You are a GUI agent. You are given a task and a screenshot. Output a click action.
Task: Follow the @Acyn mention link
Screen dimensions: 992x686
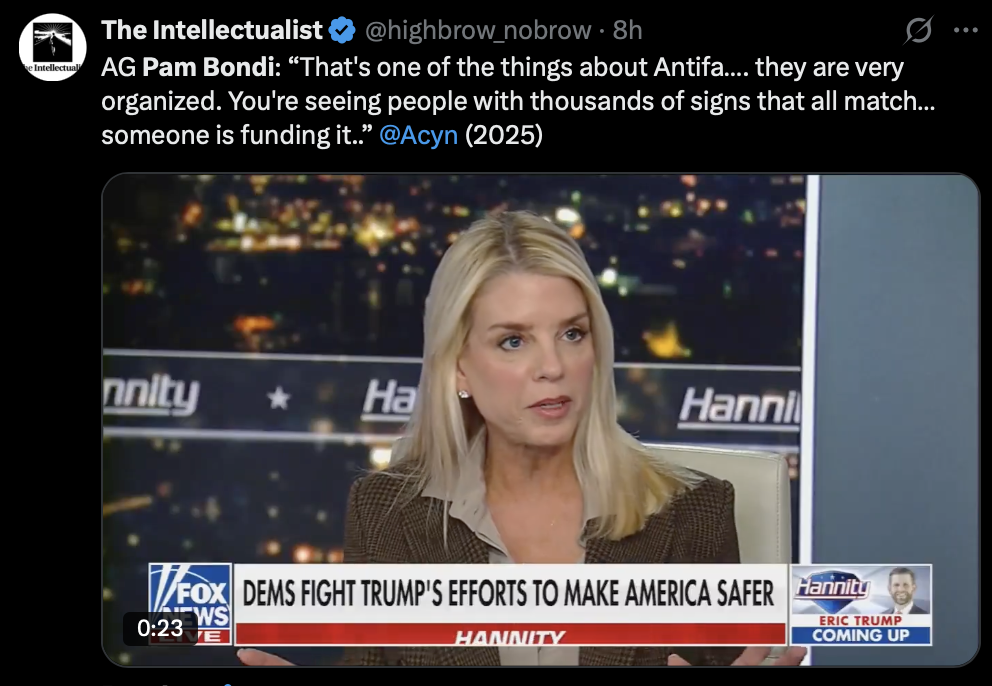click(419, 135)
